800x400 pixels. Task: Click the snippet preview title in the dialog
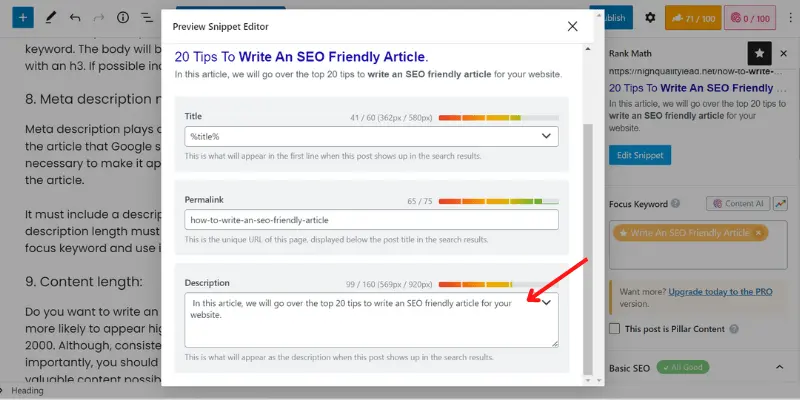pyautogui.click(x=302, y=57)
